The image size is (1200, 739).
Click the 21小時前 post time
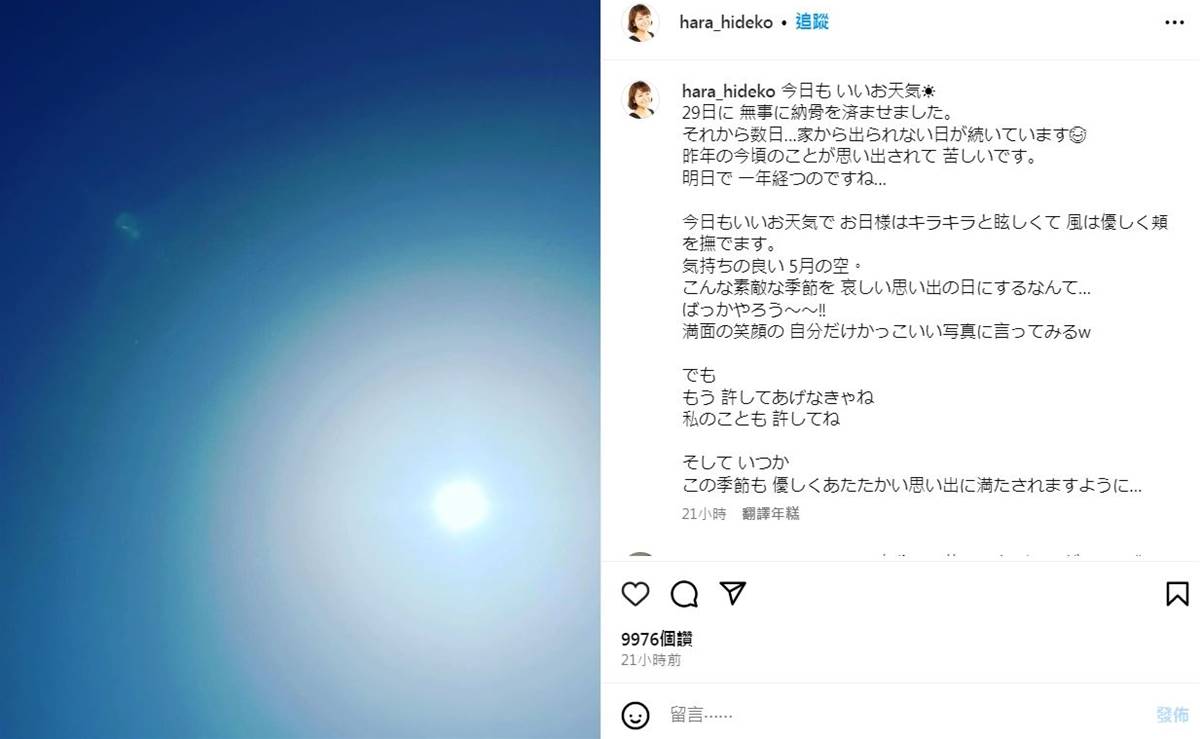651,660
